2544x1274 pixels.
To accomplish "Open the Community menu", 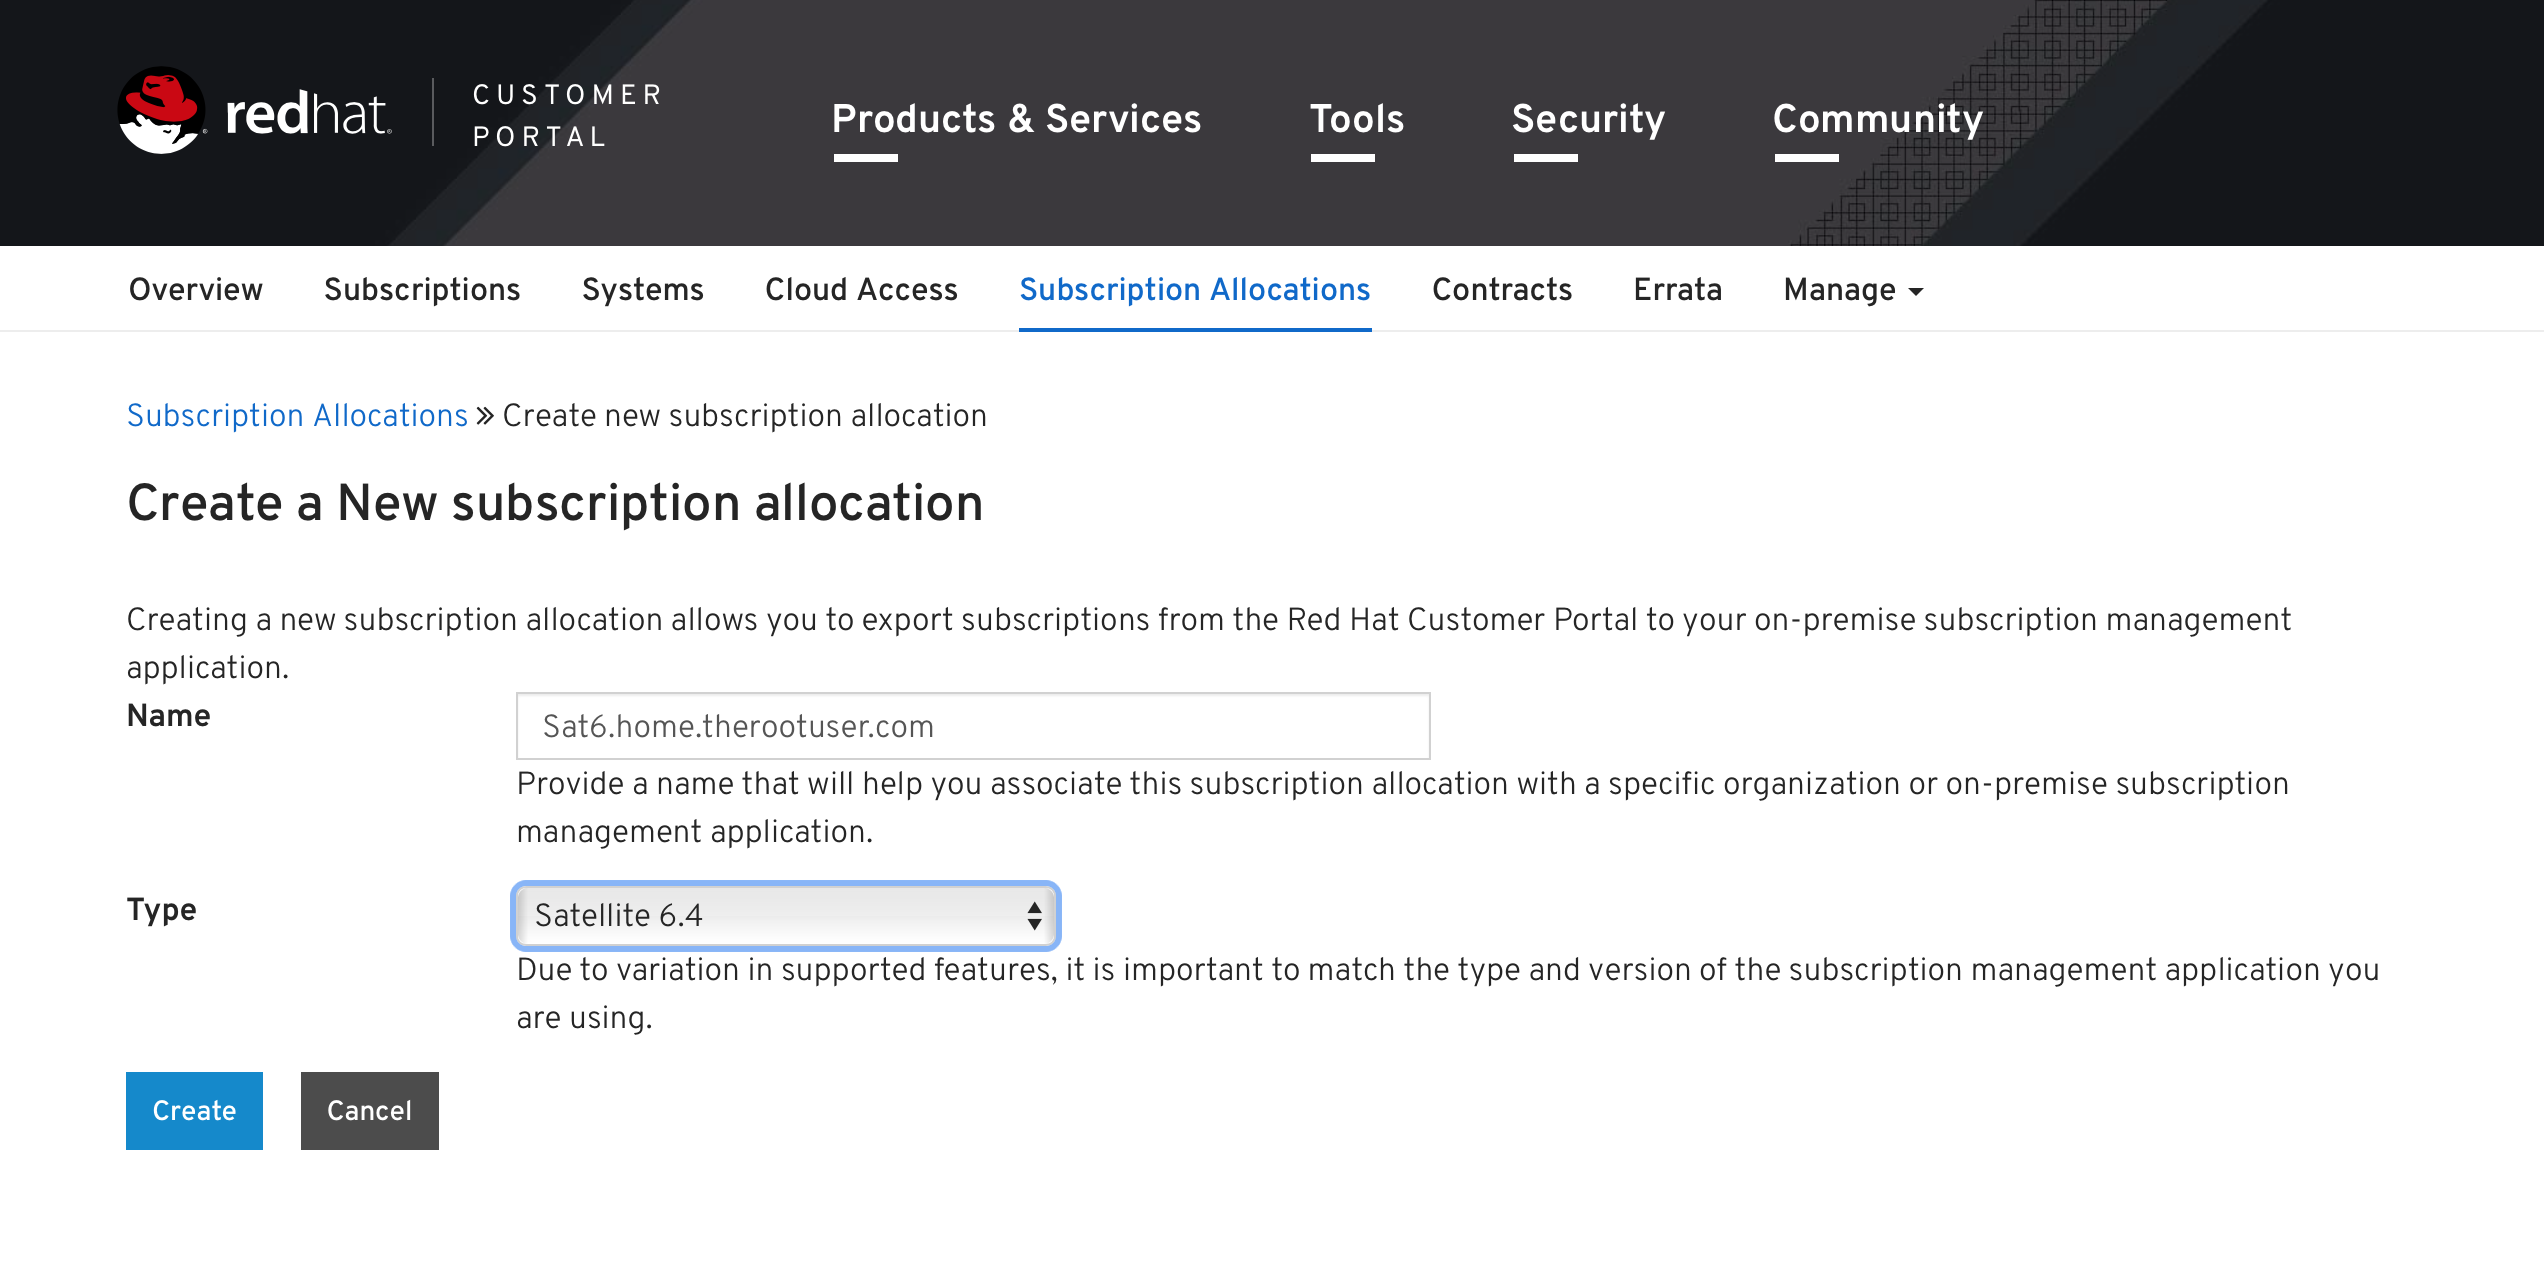I will click(1878, 119).
